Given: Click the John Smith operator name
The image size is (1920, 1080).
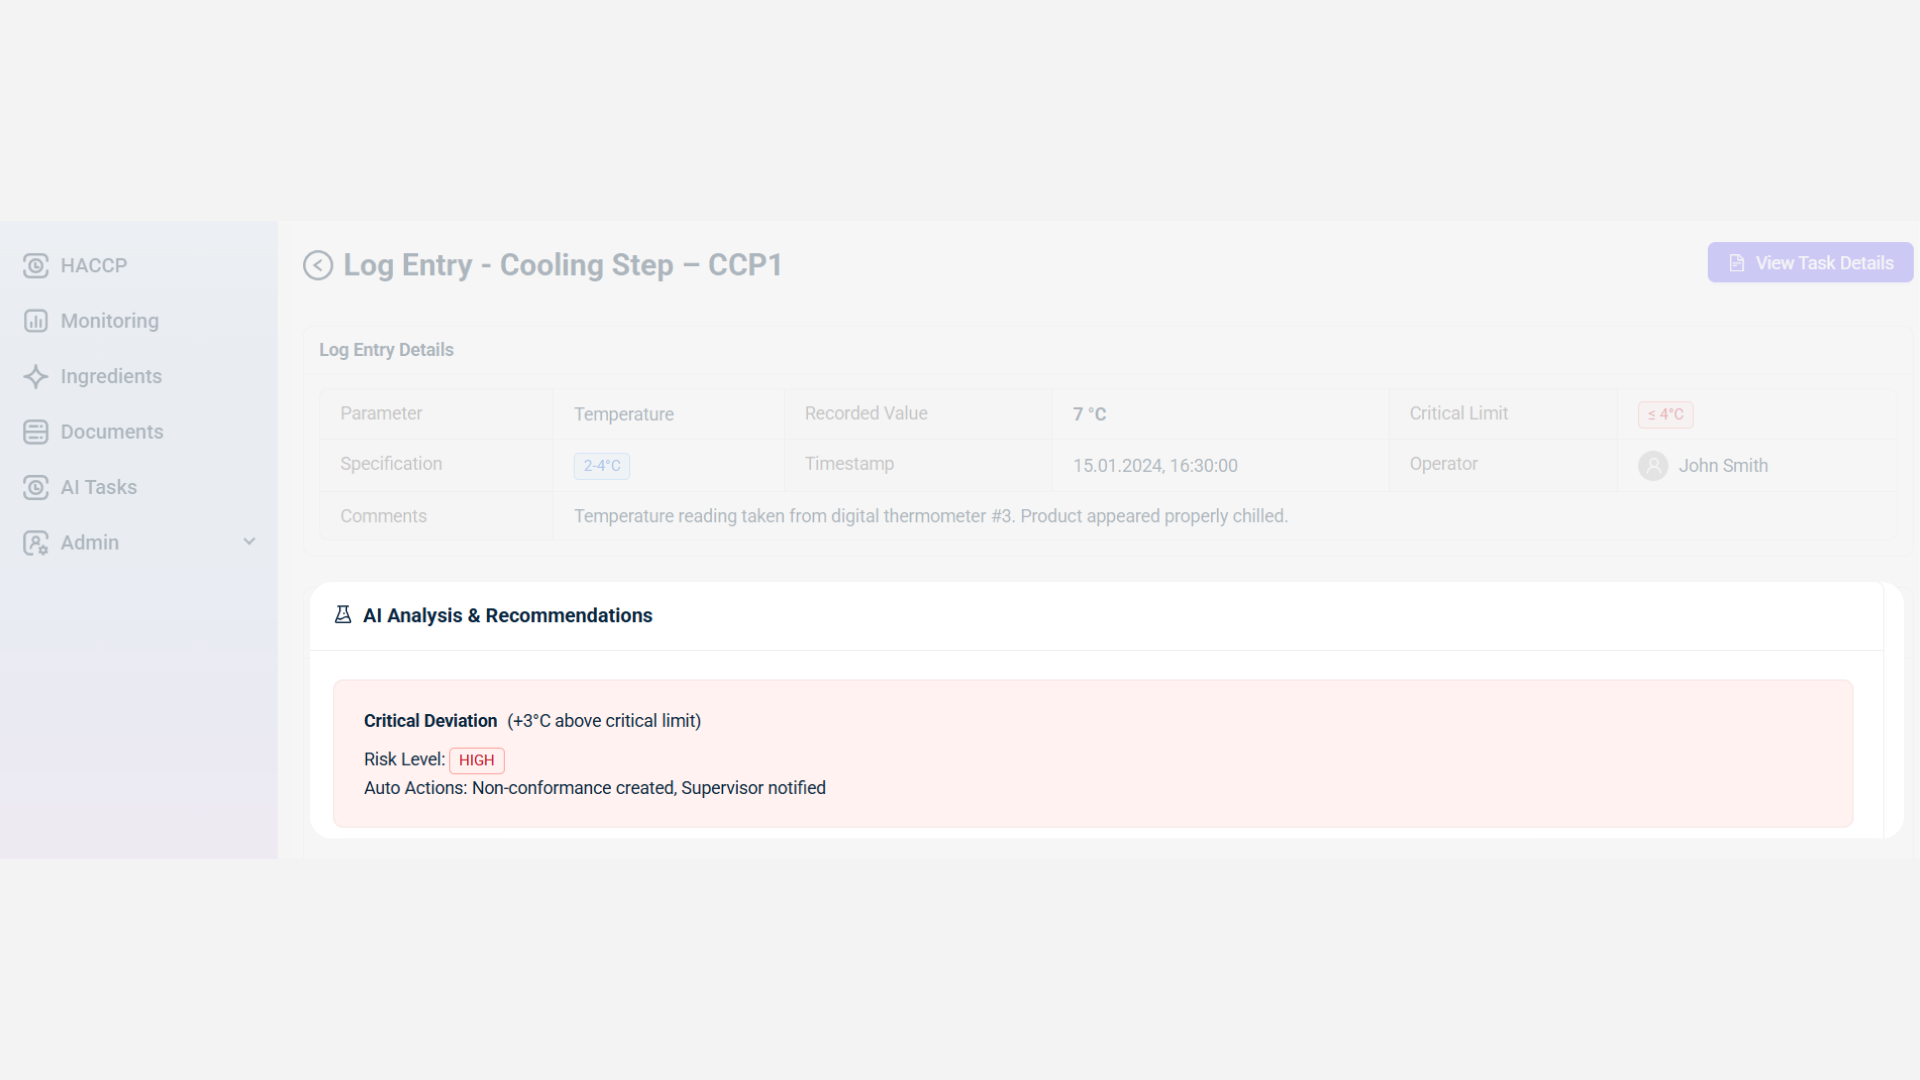Looking at the screenshot, I should click(1722, 466).
